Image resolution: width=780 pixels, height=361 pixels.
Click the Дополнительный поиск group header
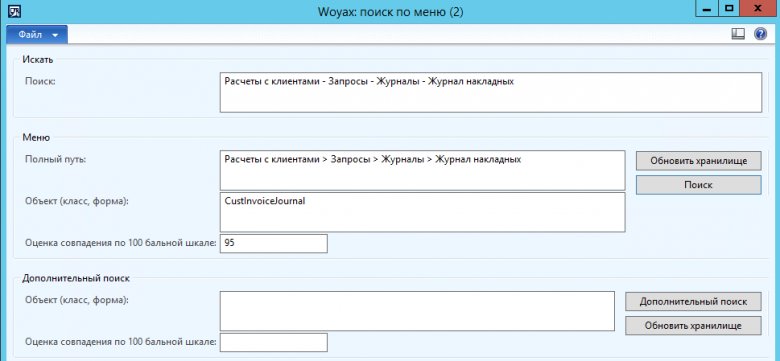(76, 278)
